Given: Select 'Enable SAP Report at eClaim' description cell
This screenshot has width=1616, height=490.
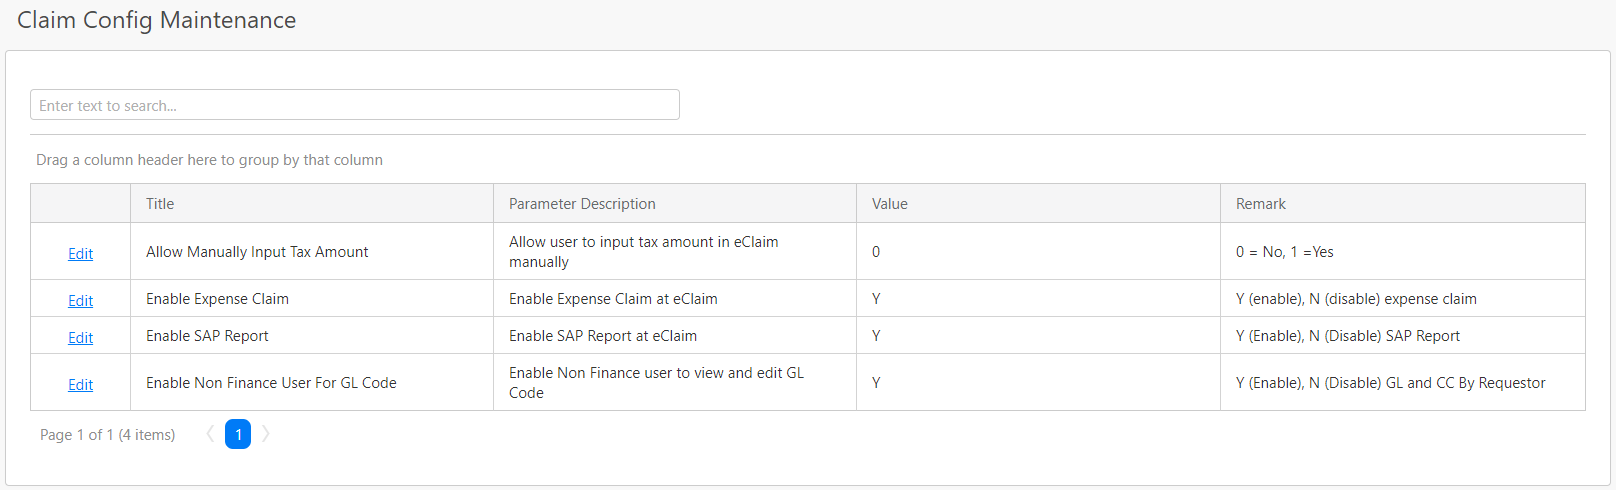Looking at the screenshot, I should [x=603, y=336].
